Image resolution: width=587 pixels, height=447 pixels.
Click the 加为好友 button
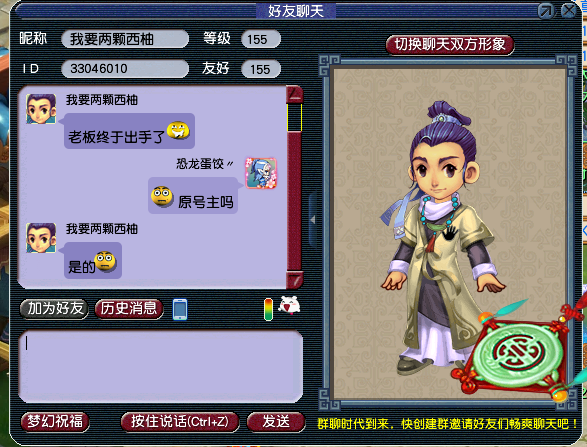pos(55,309)
